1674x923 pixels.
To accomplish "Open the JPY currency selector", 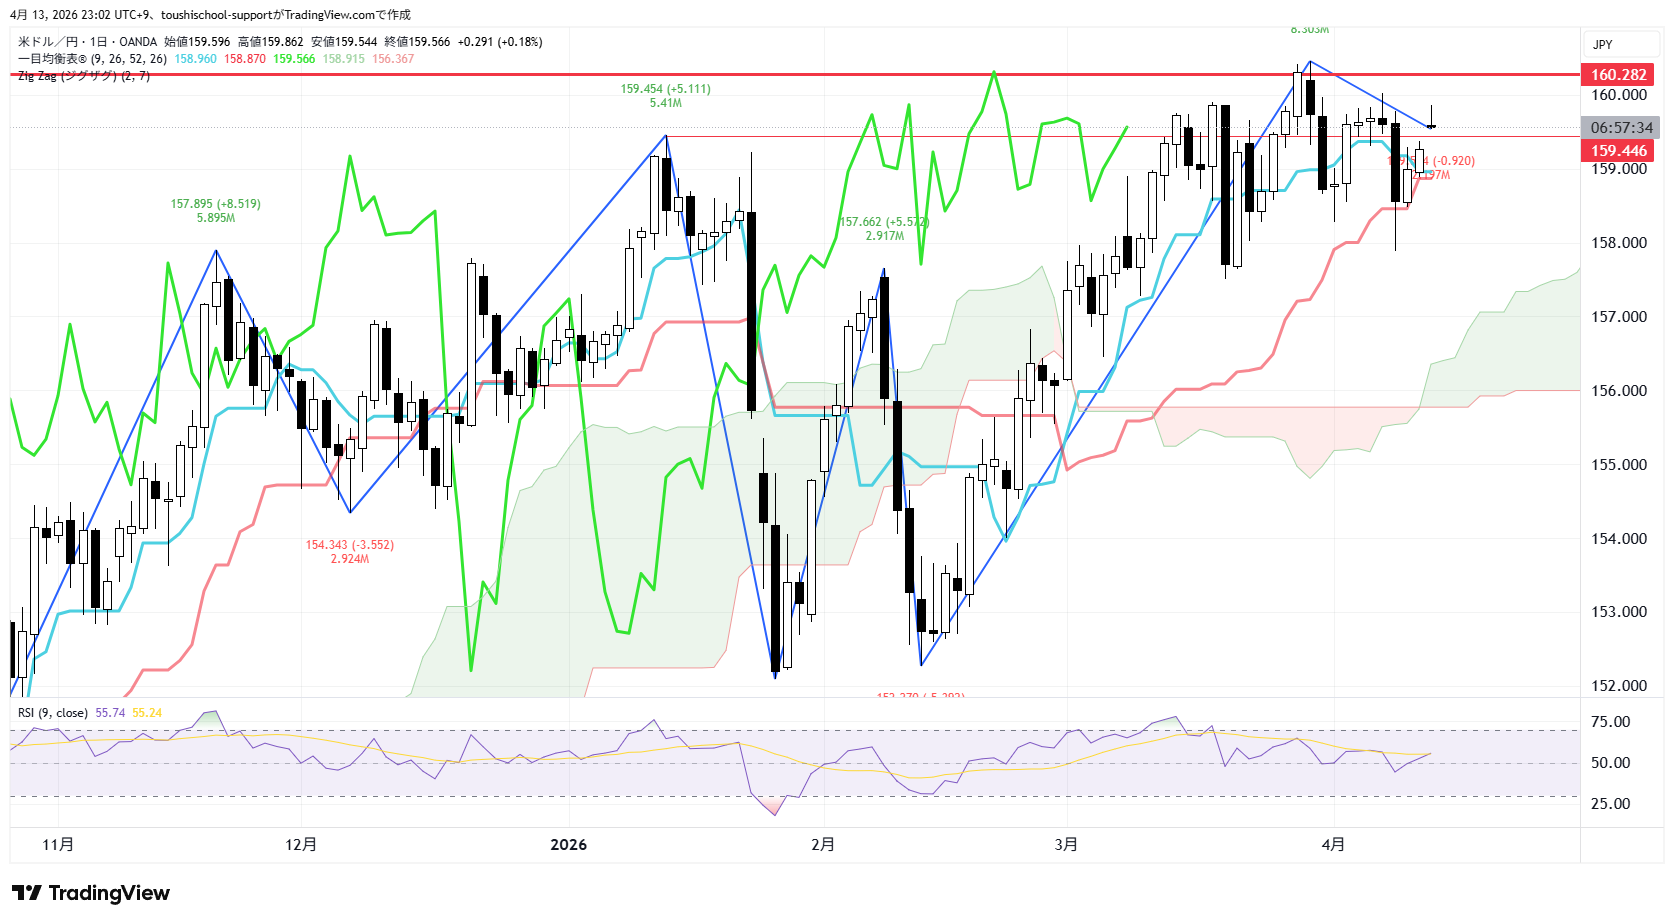I will point(1602,45).
